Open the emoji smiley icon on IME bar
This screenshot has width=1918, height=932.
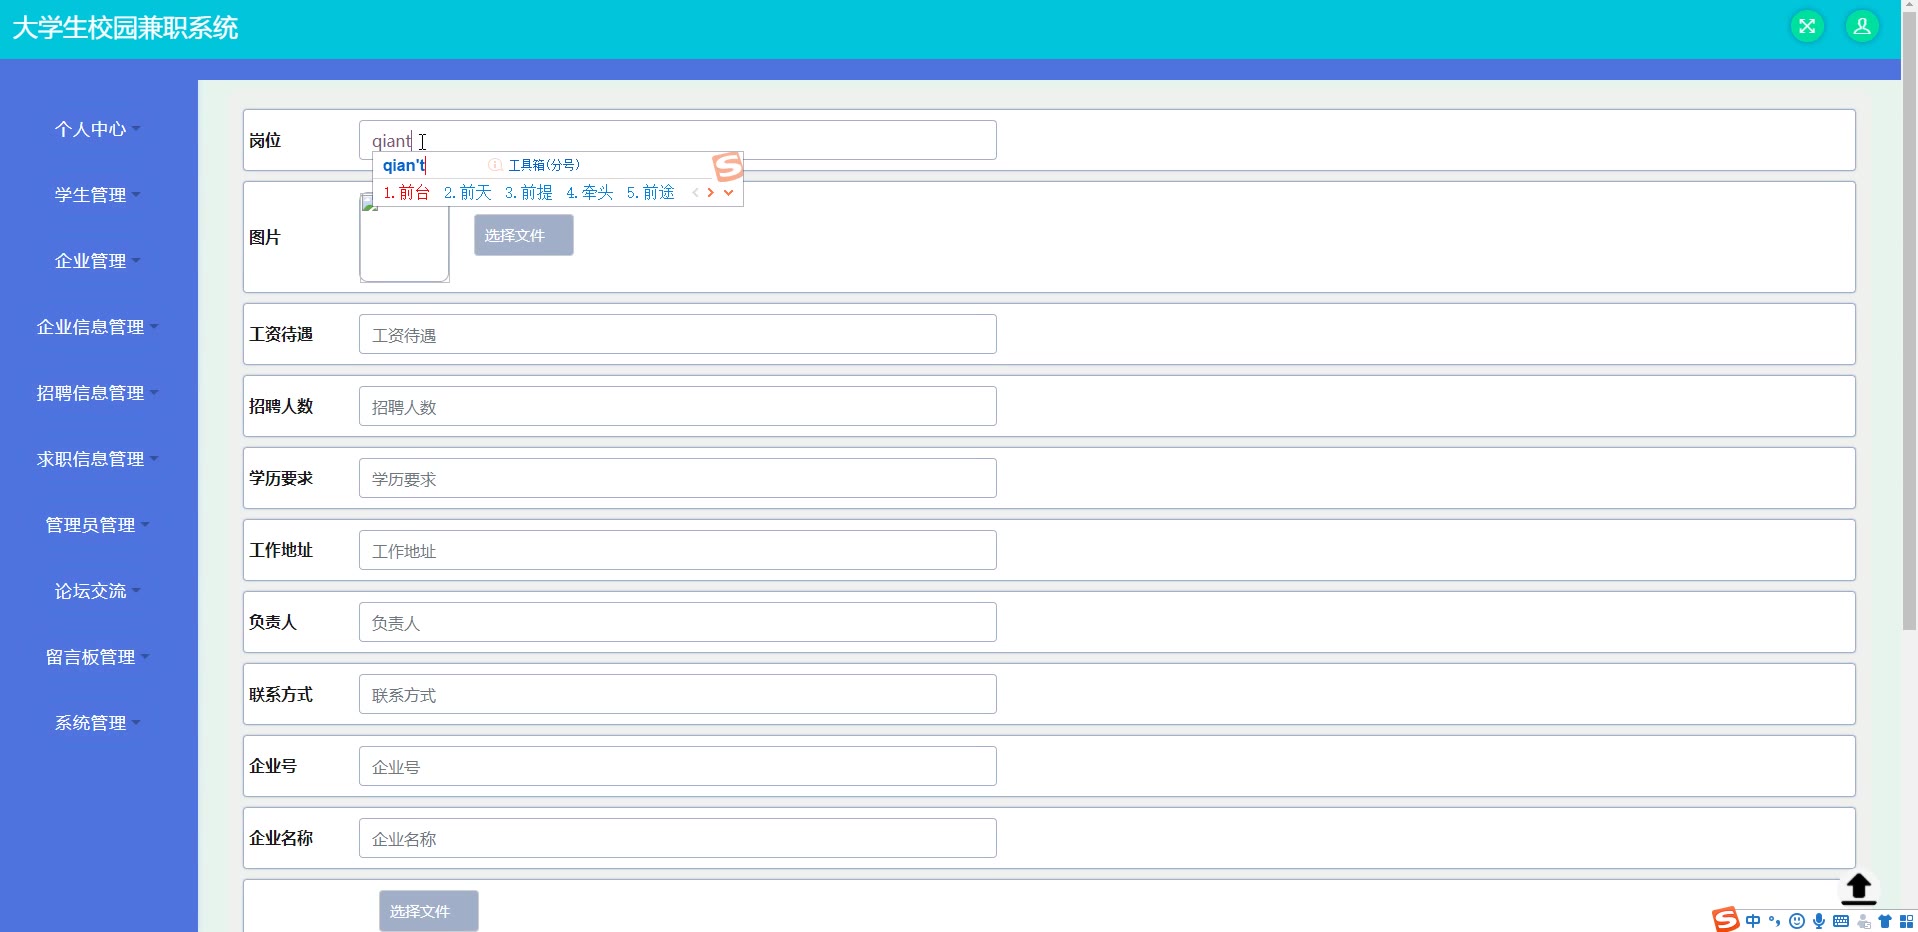(x=1797, y=921)
